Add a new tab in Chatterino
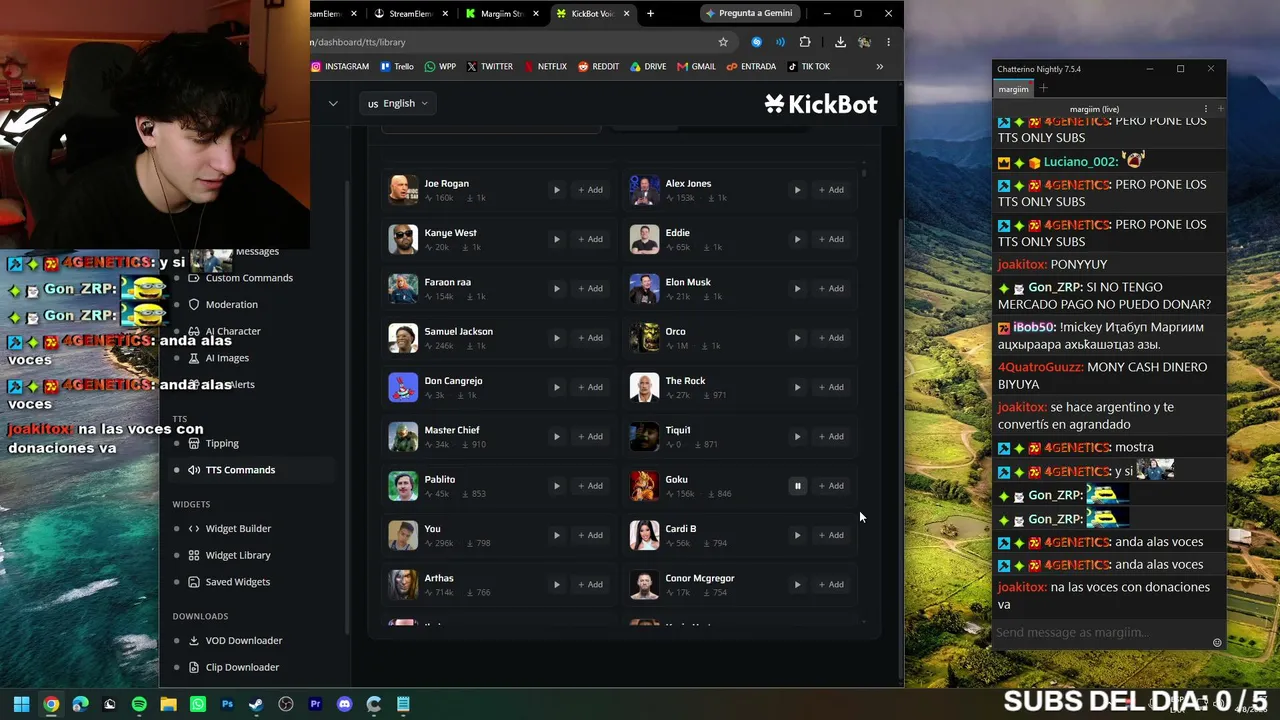This screenshot has width=1280, height=720. click(1044, 89)
